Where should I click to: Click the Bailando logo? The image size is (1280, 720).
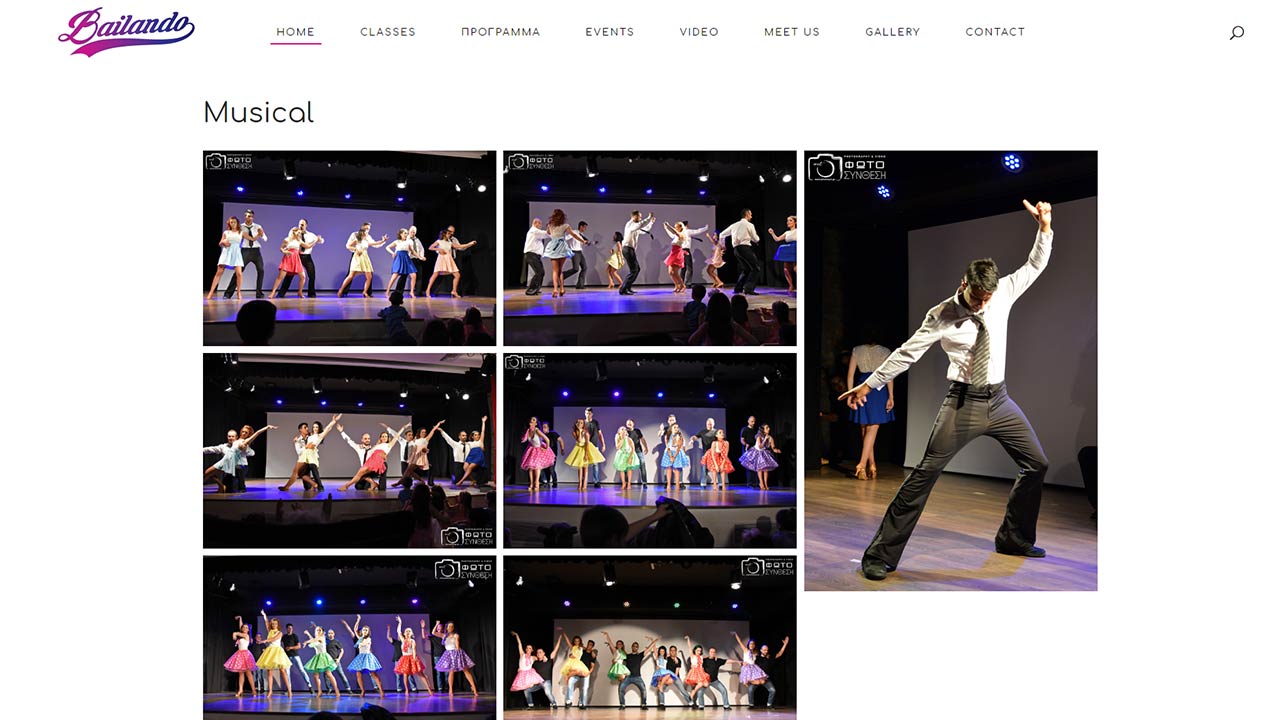coord(126,31)
